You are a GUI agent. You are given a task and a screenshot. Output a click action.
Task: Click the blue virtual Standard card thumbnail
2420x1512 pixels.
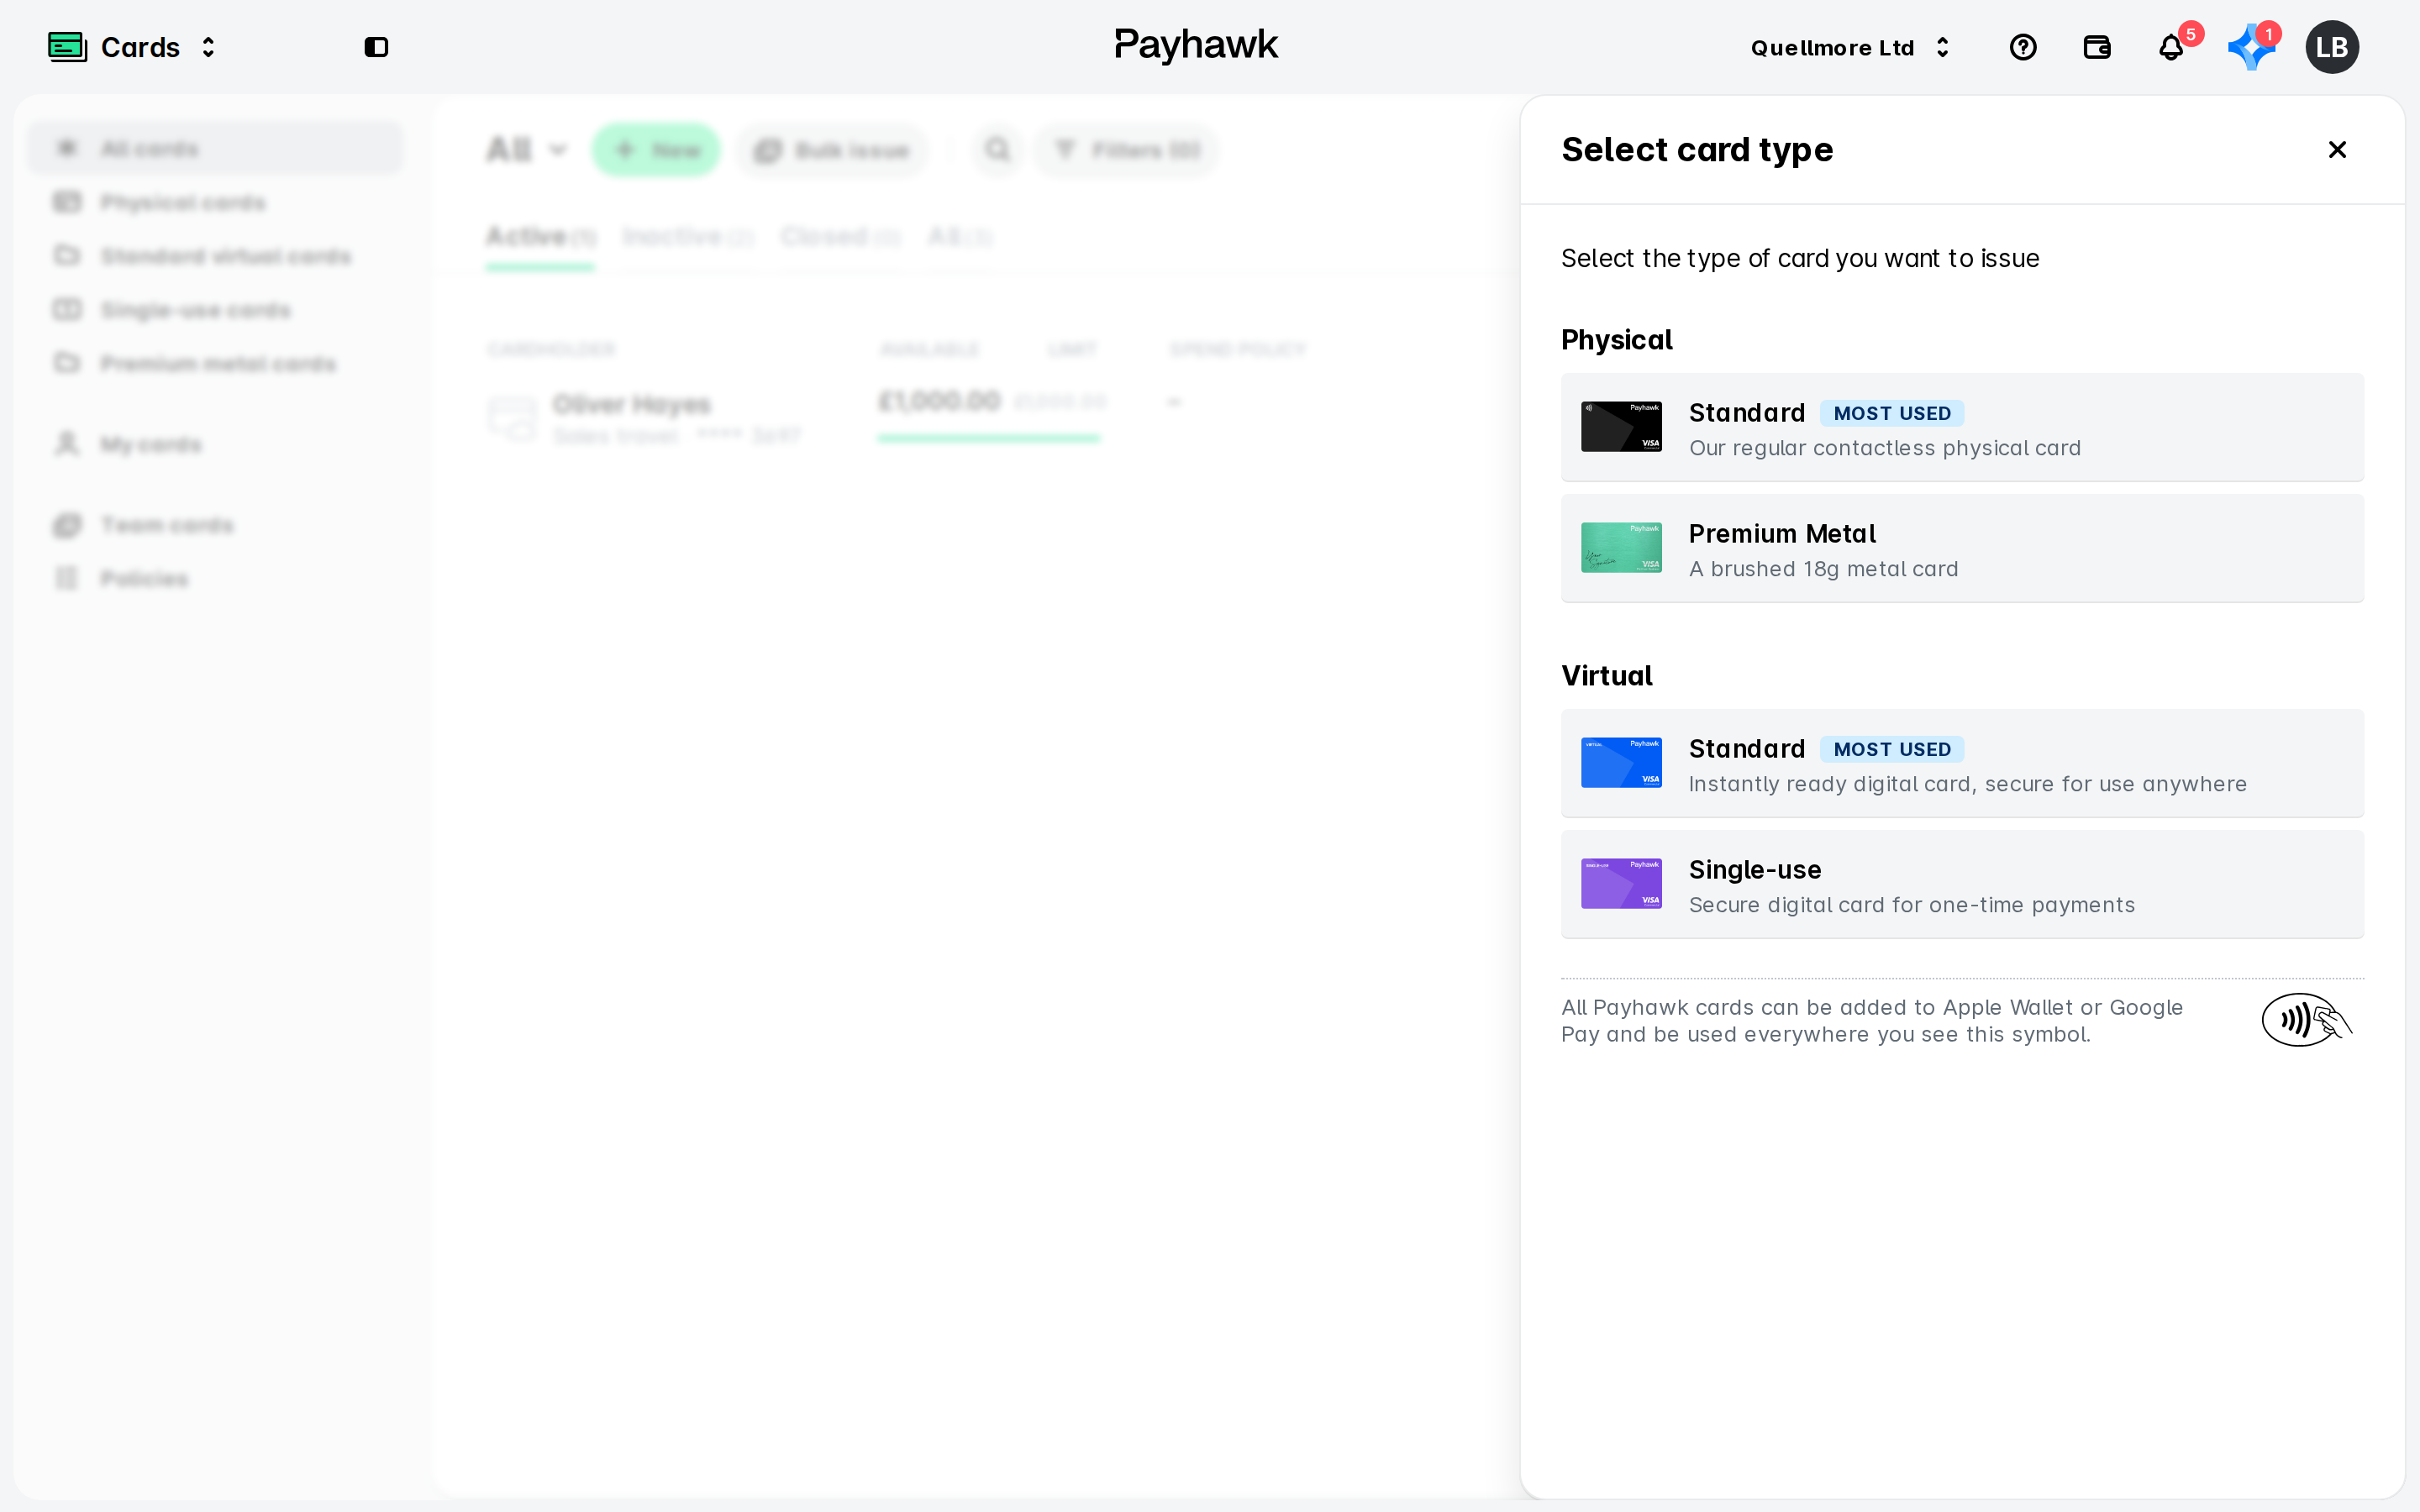click(1621, 763)
